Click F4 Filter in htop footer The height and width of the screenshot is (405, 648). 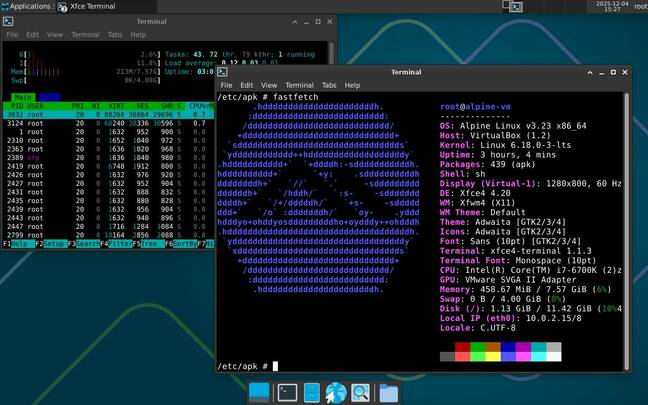[x=116, y=244]
